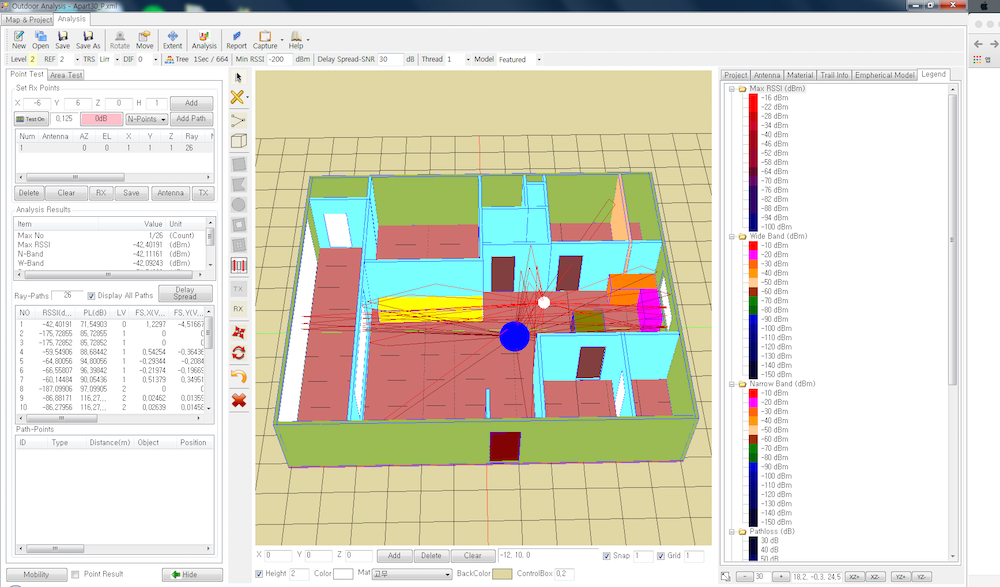Click the Delay Spread-SNR input field

point(390,59)
